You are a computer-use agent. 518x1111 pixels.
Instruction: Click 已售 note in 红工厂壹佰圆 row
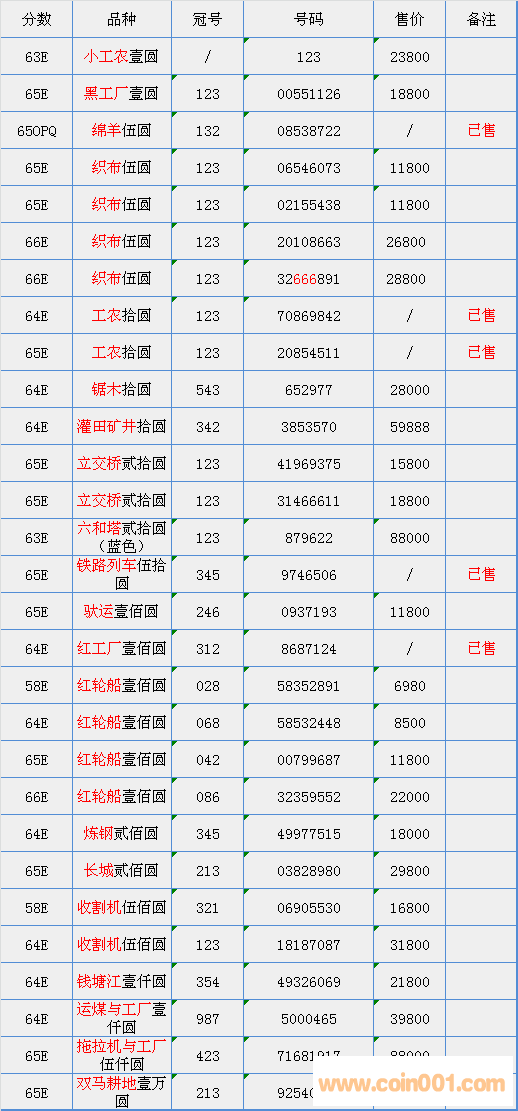[482, 648]
